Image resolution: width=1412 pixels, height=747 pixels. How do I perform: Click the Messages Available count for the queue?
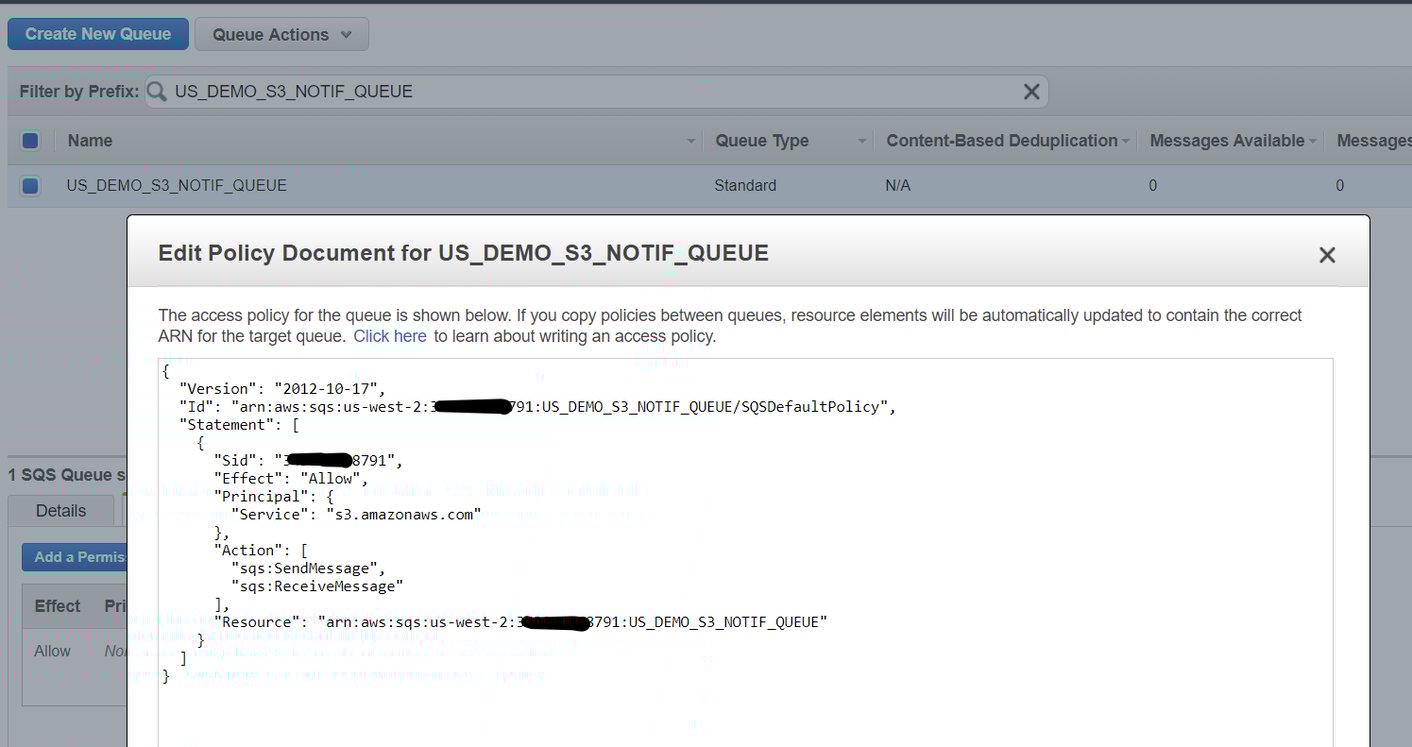[x=1152, y=185]
